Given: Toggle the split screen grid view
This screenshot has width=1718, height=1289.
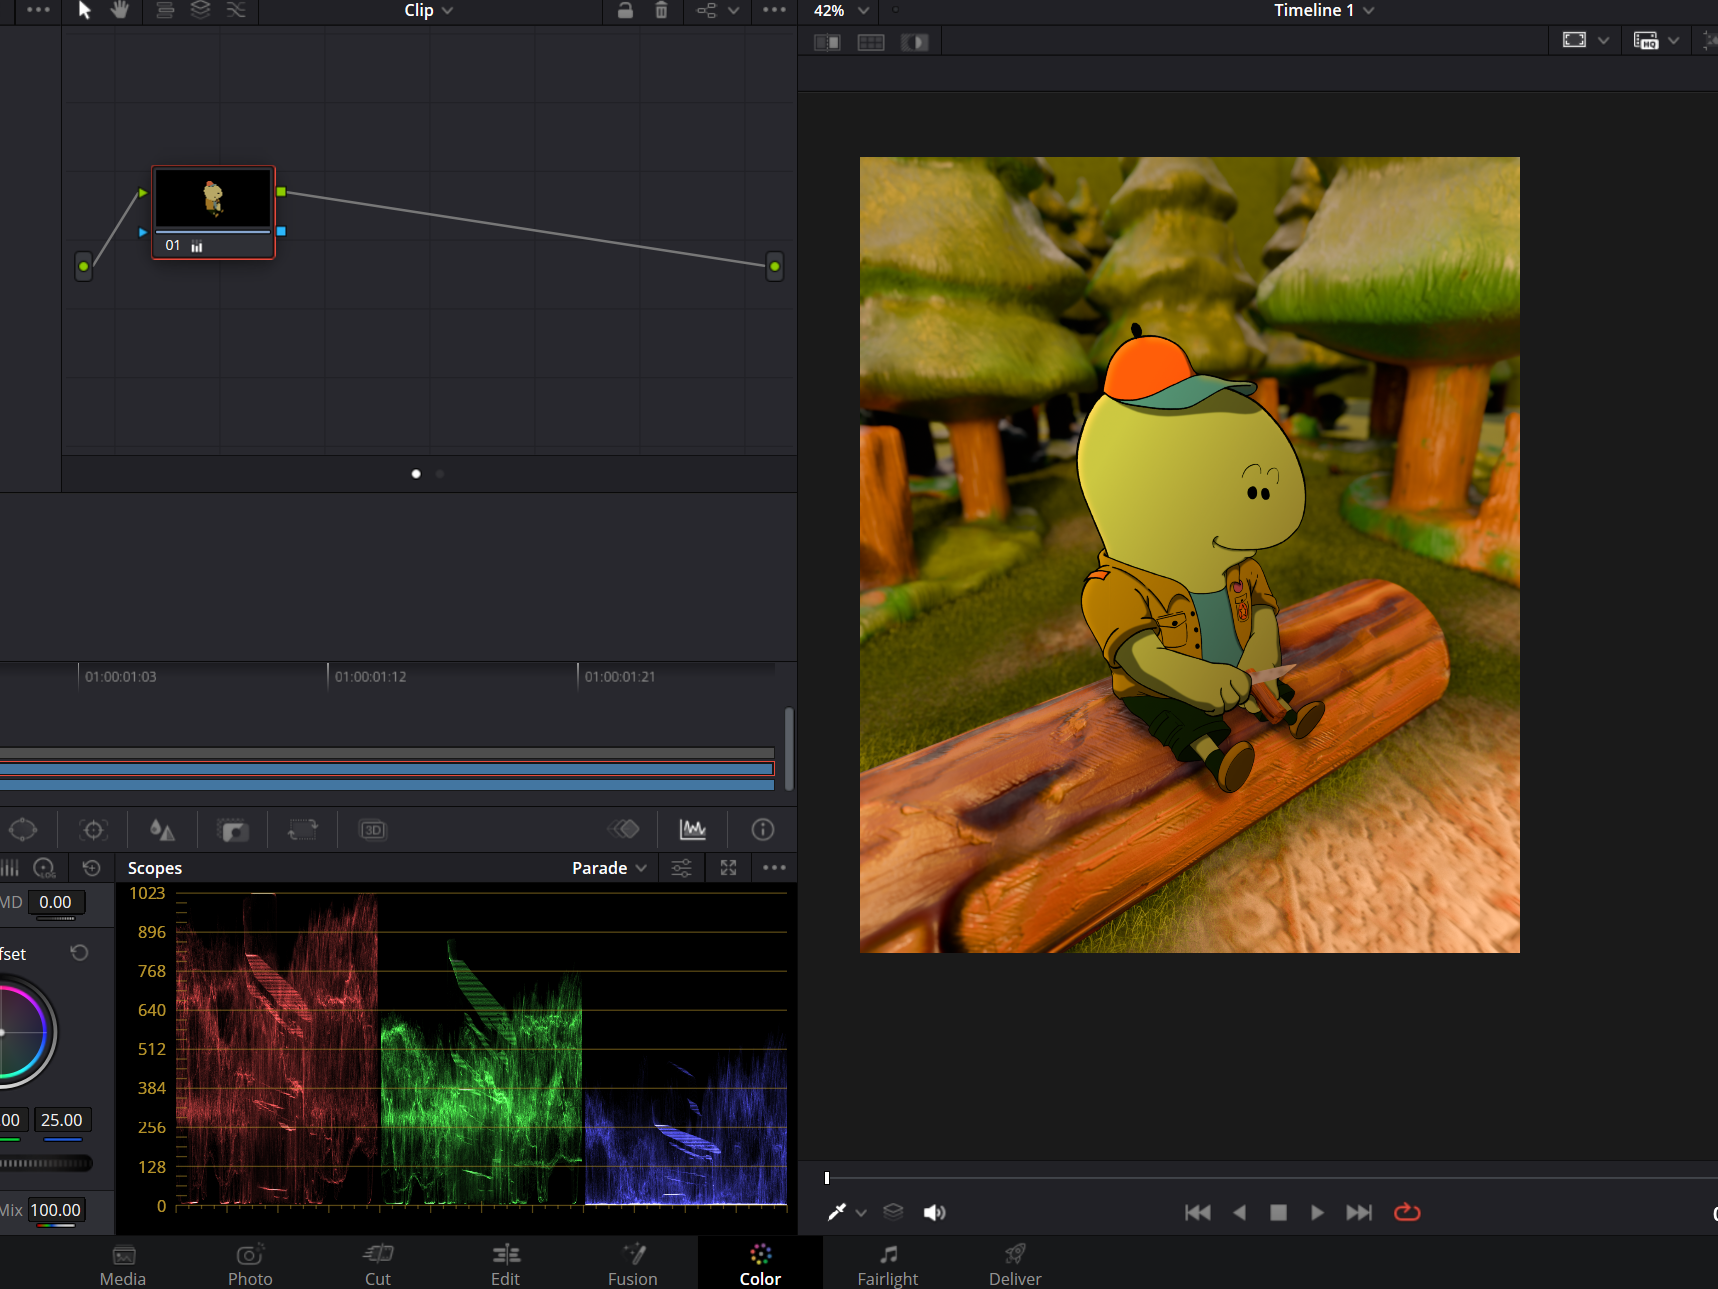Looking at the screenshot, I should pos(871,42).
